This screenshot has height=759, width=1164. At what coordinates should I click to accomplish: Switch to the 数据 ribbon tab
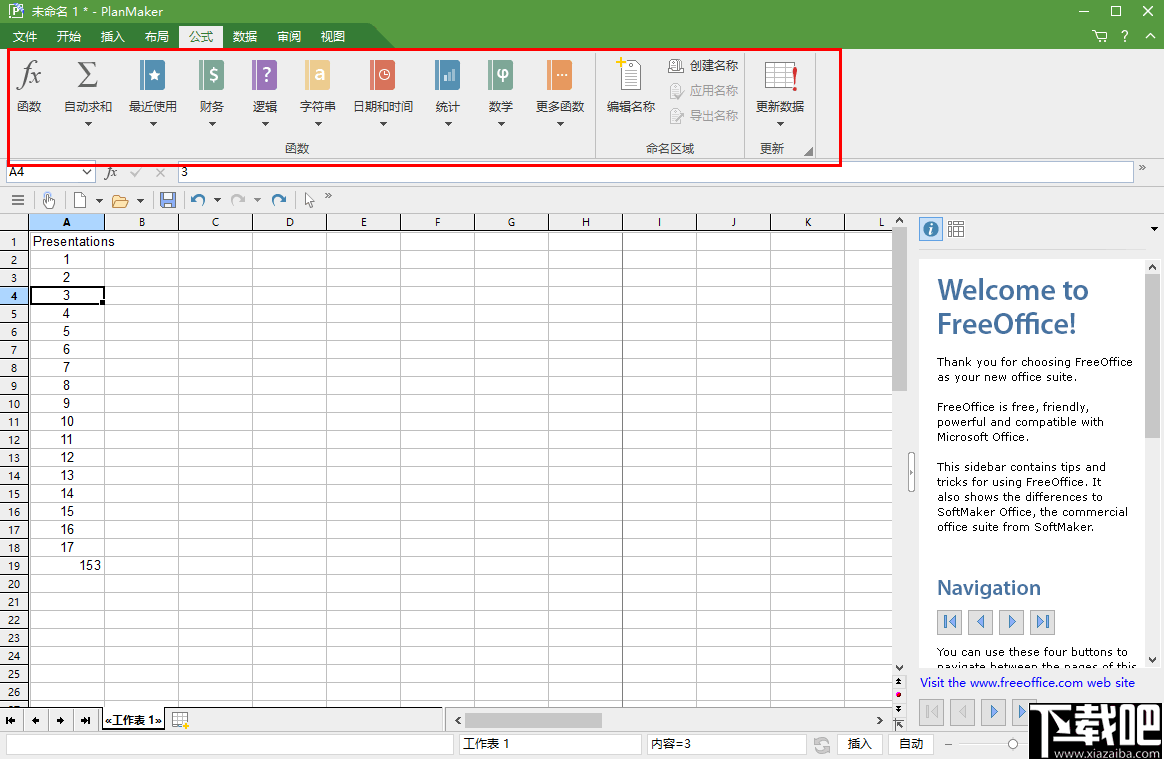(x=244, y=36)
